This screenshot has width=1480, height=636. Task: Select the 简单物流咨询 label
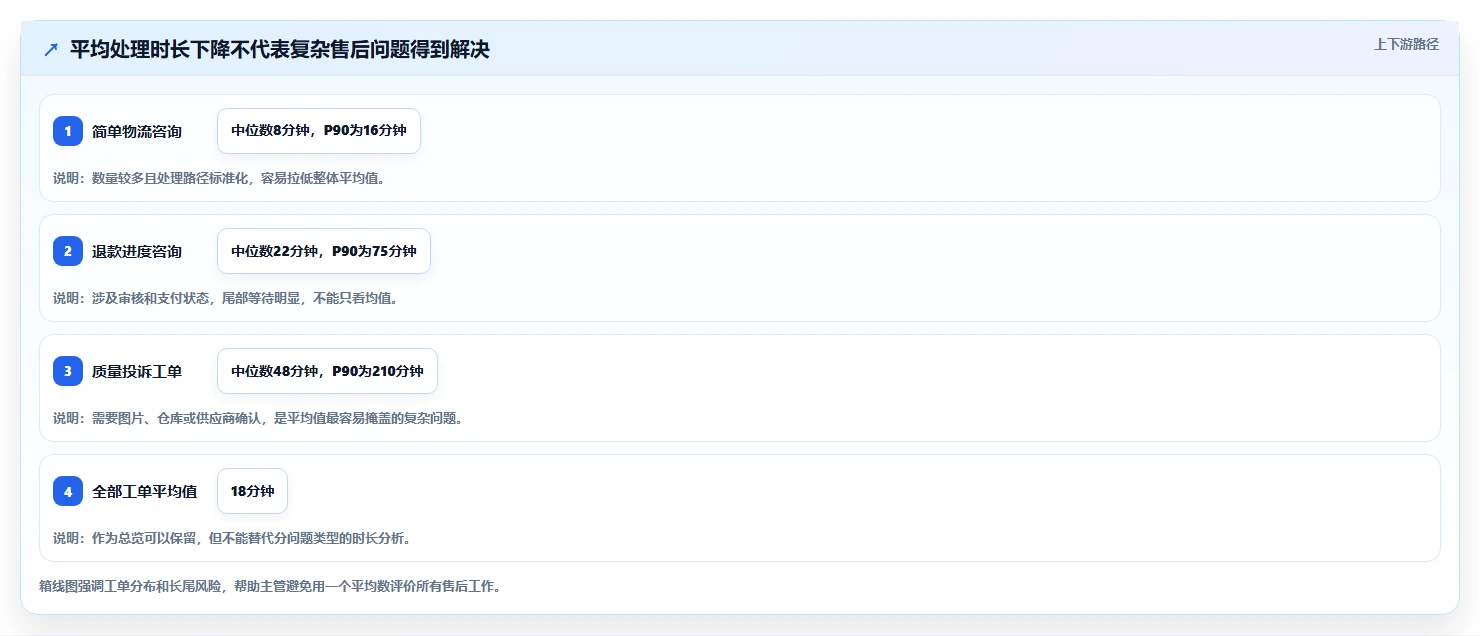click(137, 131)
